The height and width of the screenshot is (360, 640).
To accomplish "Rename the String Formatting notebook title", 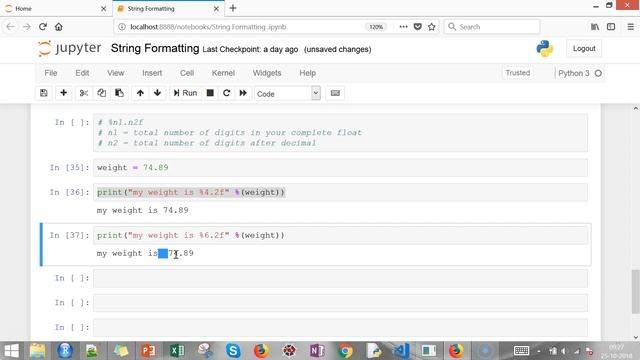I will [155, 48].
